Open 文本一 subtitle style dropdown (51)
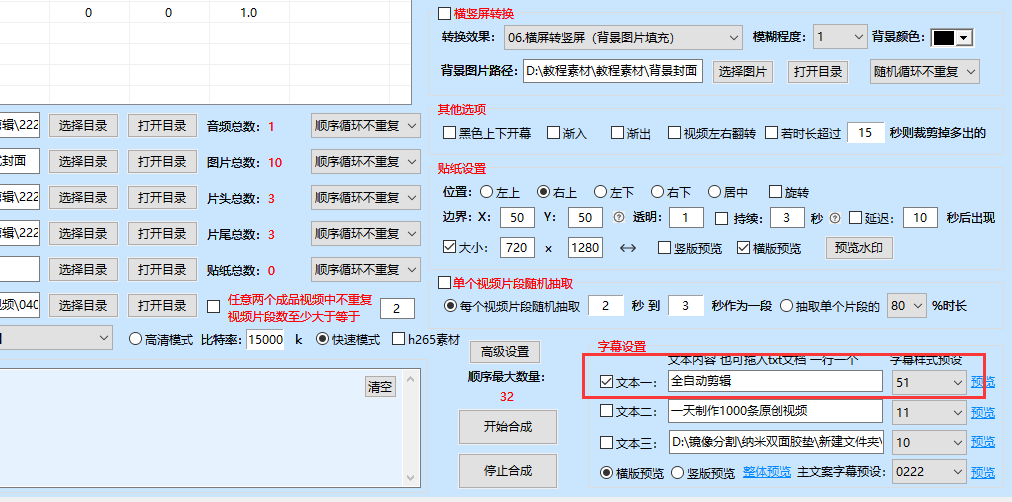 (x=929, y=382)
